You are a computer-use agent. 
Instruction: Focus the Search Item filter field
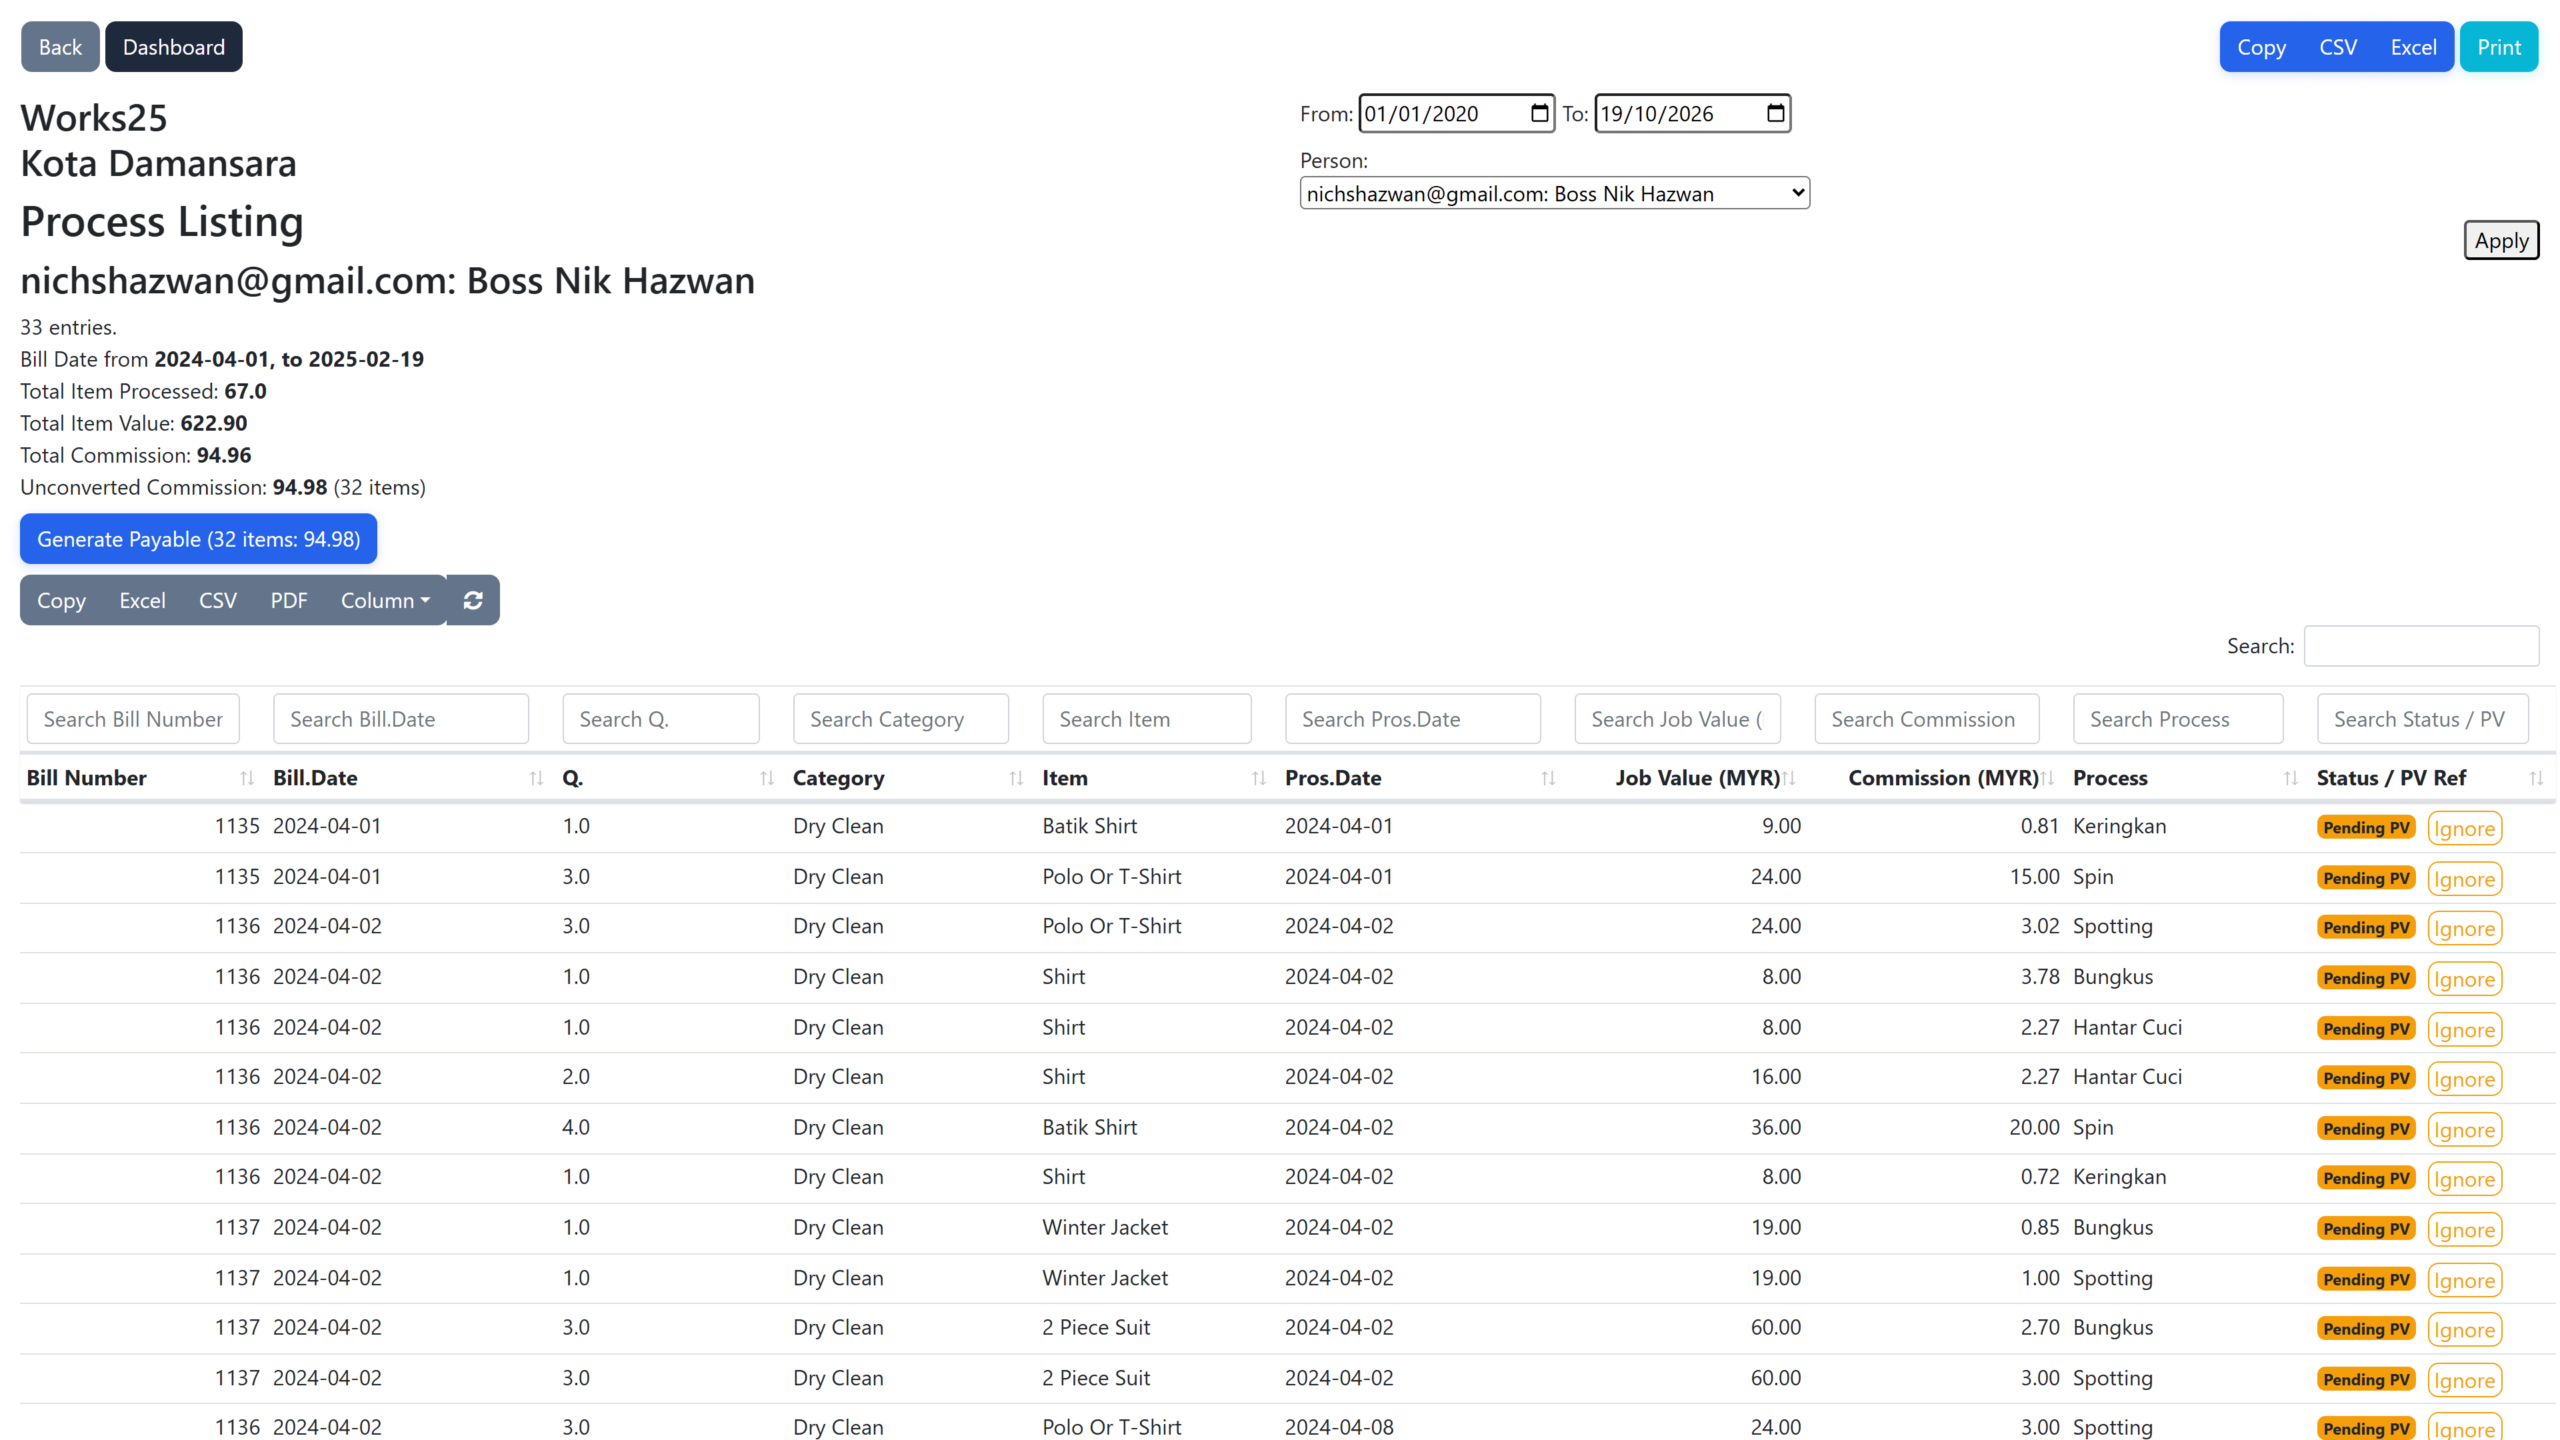1146,719
